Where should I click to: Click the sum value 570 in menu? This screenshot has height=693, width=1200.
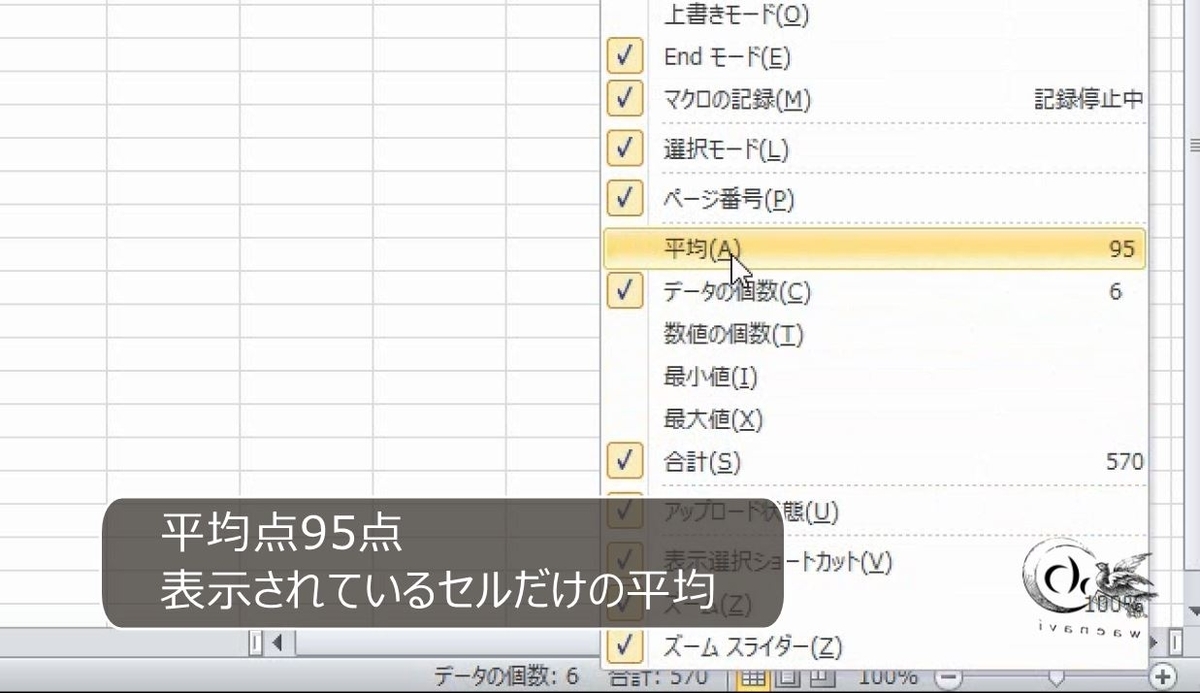click(1125, 461)
